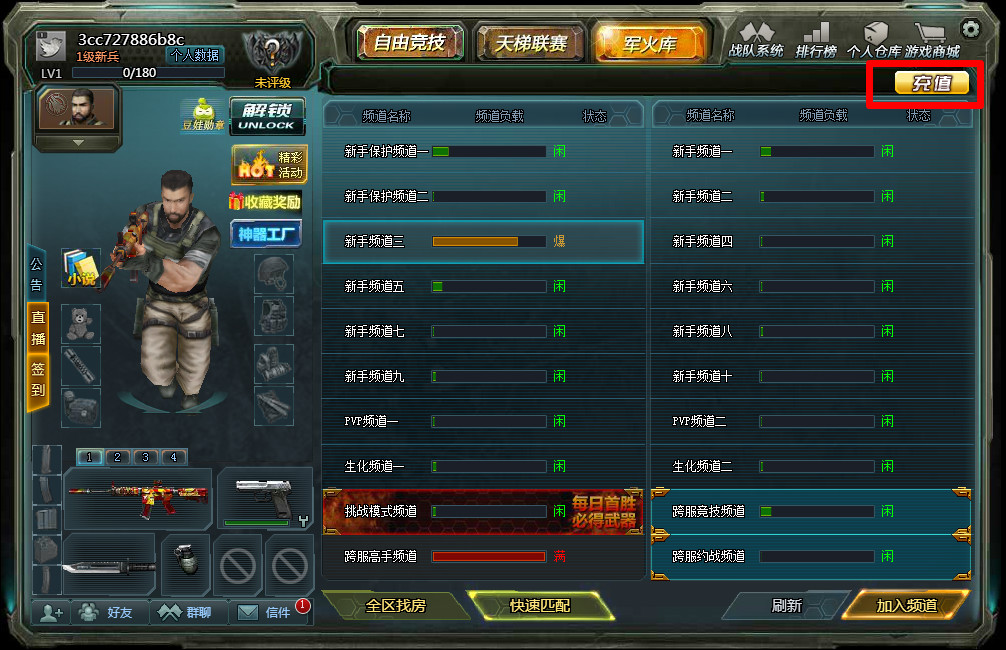Switch to the 军火库 tab

(x=650, y=43)
